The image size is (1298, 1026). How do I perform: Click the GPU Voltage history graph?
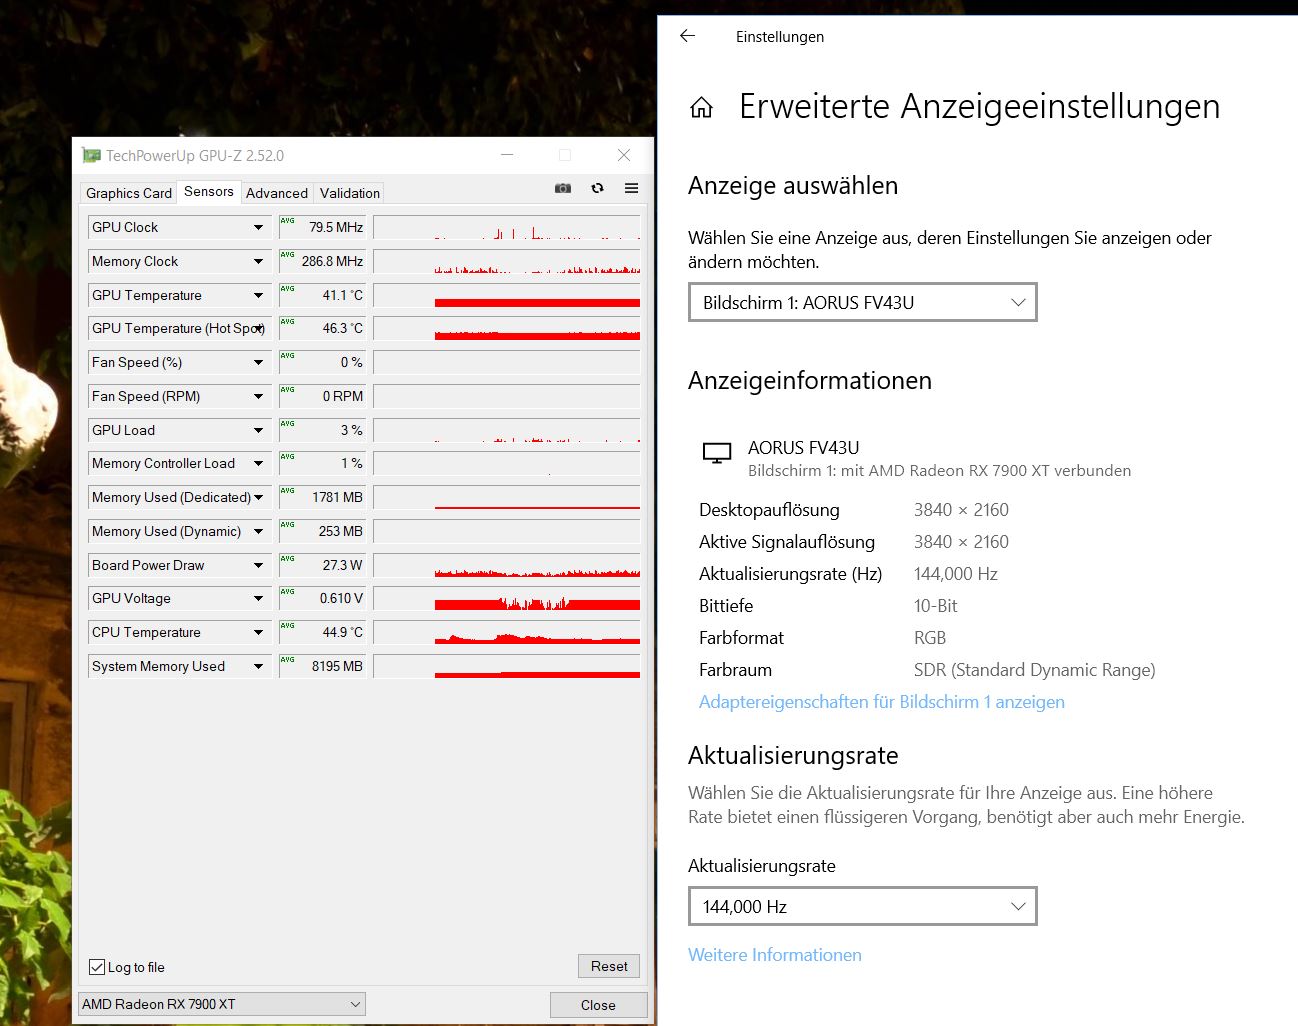pos(507,599)
